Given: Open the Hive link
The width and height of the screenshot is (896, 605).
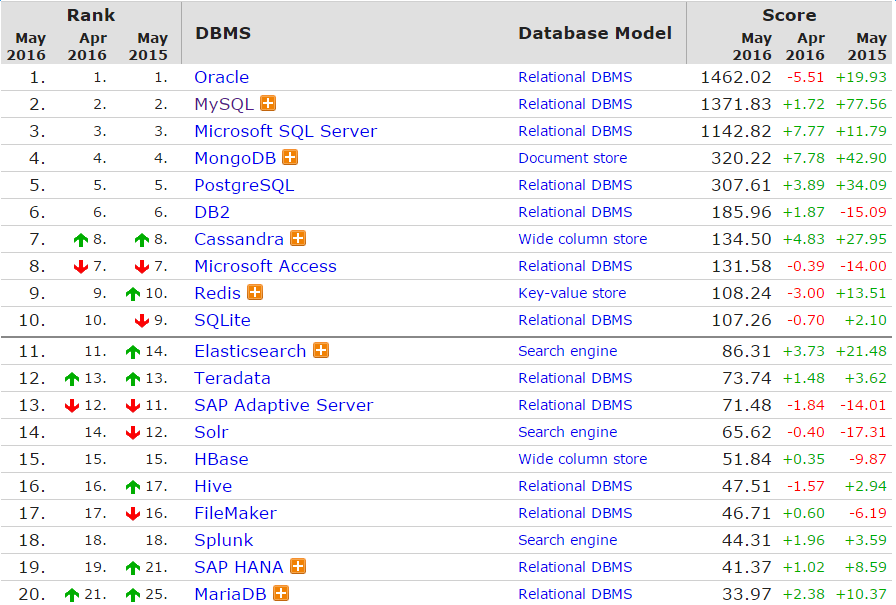Looking at the screenshot, I should pos(213,486).
